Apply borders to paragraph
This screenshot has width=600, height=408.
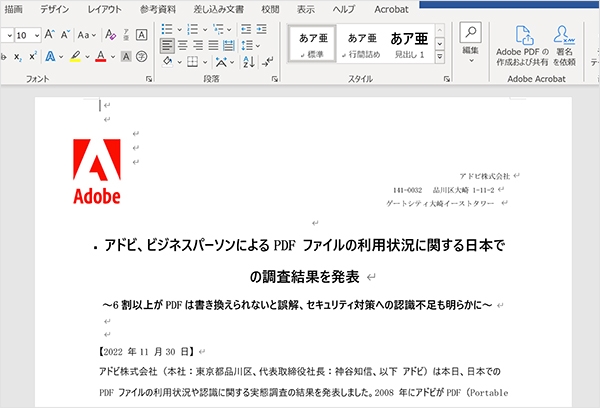[192, 62]
